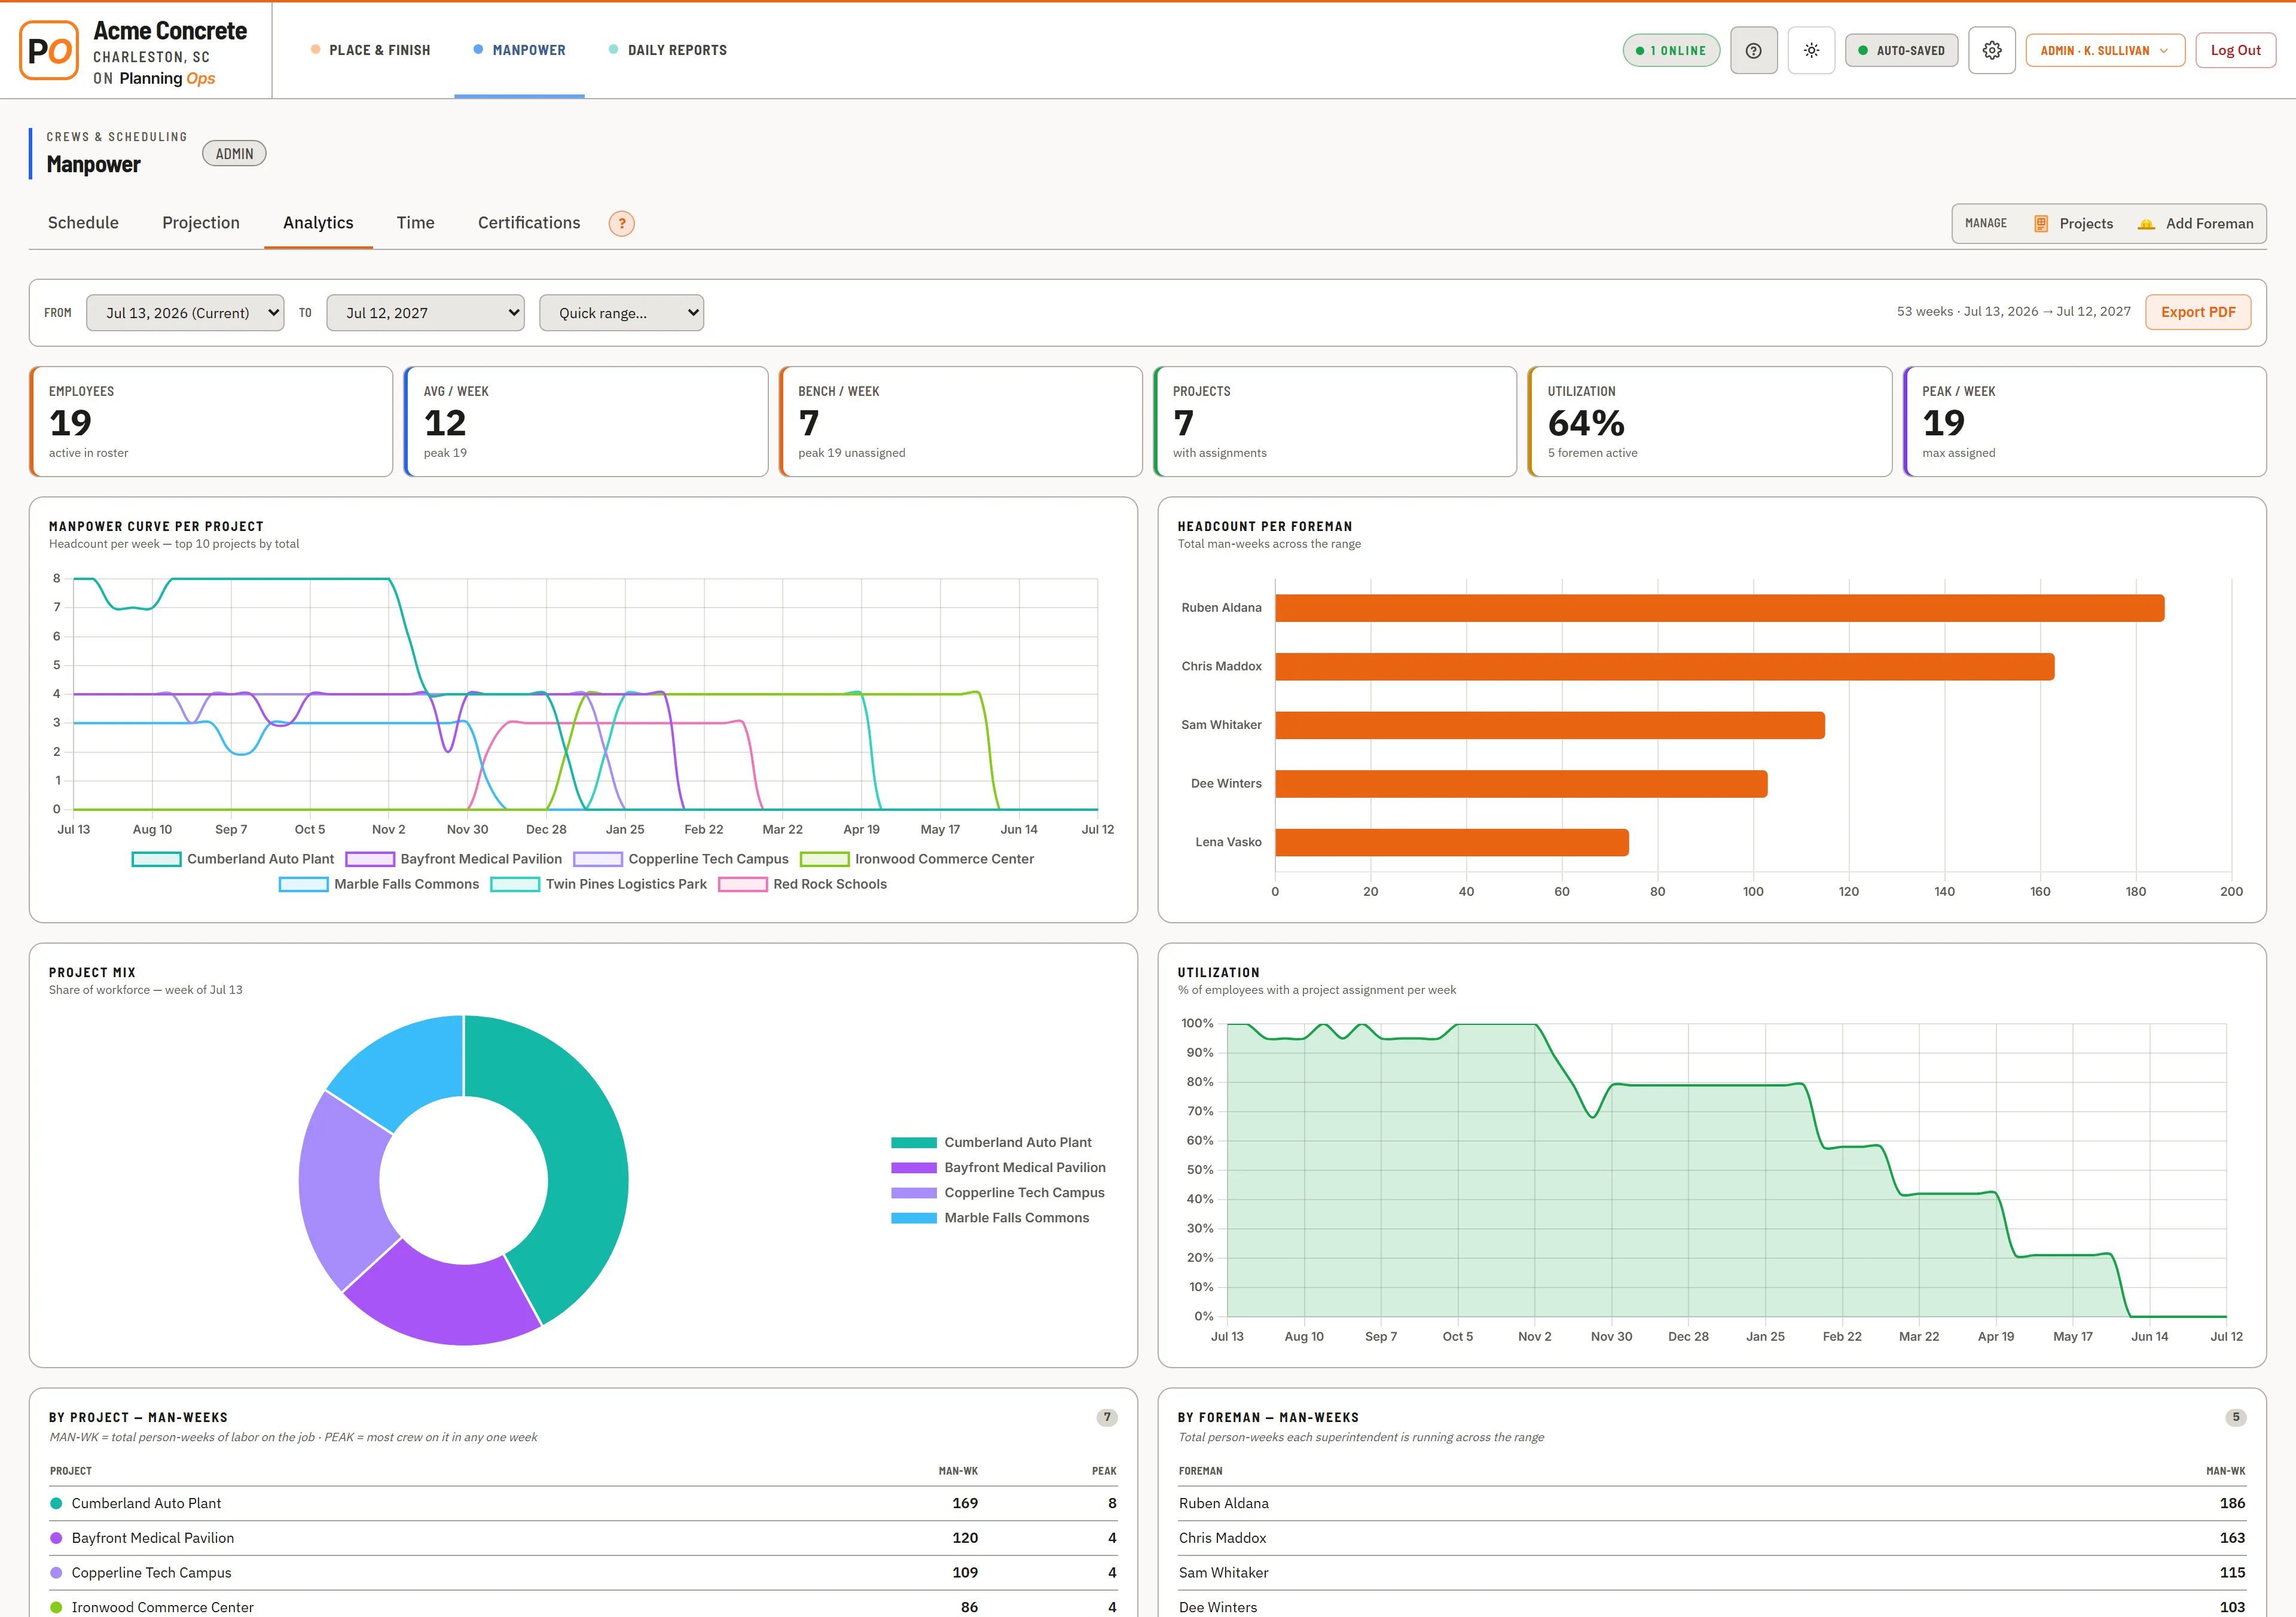The width and height of the screenshot is (2296, 1617).
Task: Click the hard hat Add Foreman icon
Action: (x=2145, y=224)
